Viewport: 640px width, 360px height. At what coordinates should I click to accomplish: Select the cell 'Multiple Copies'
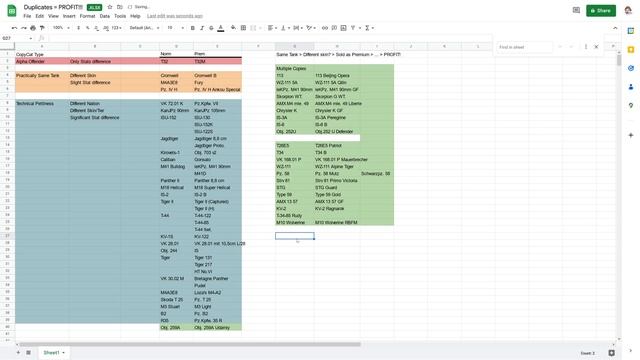pos(295,69)
